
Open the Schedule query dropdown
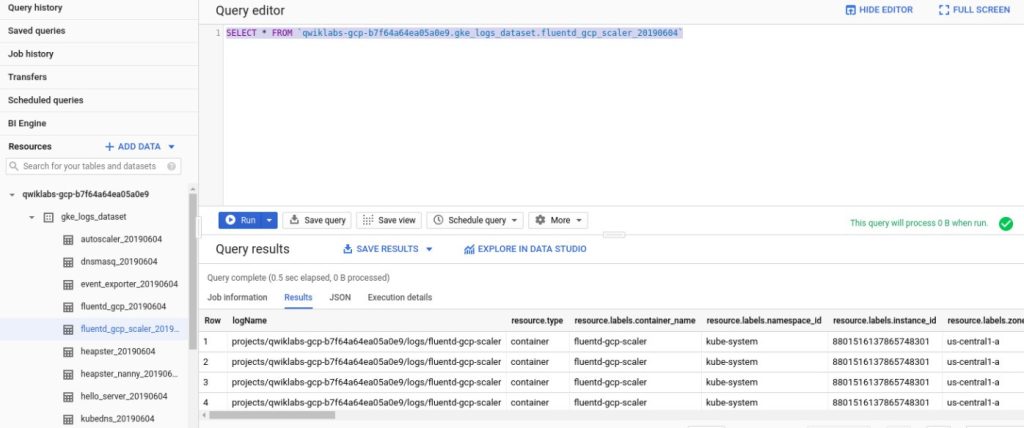coord(516,220)
